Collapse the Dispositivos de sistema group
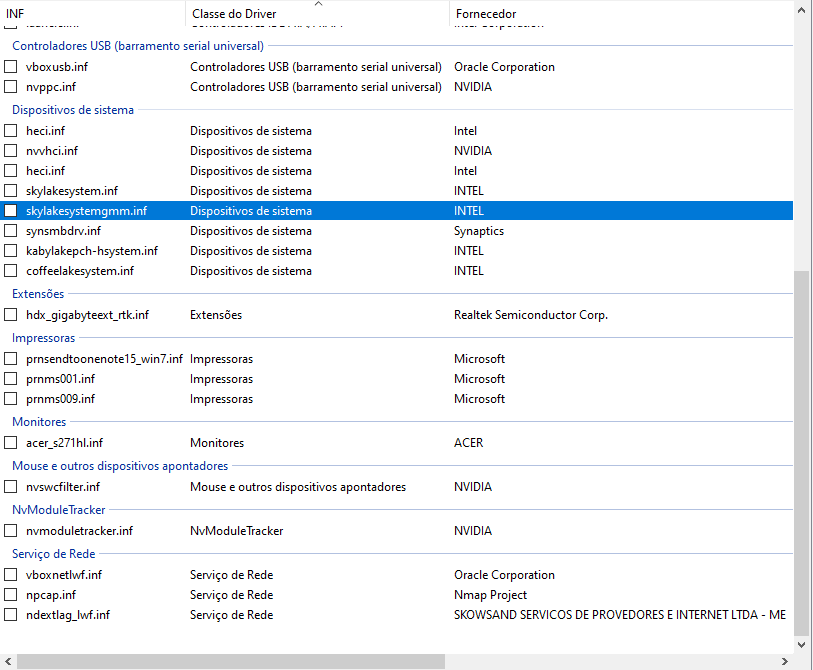 pyautogui.click(x=73, y=110)
